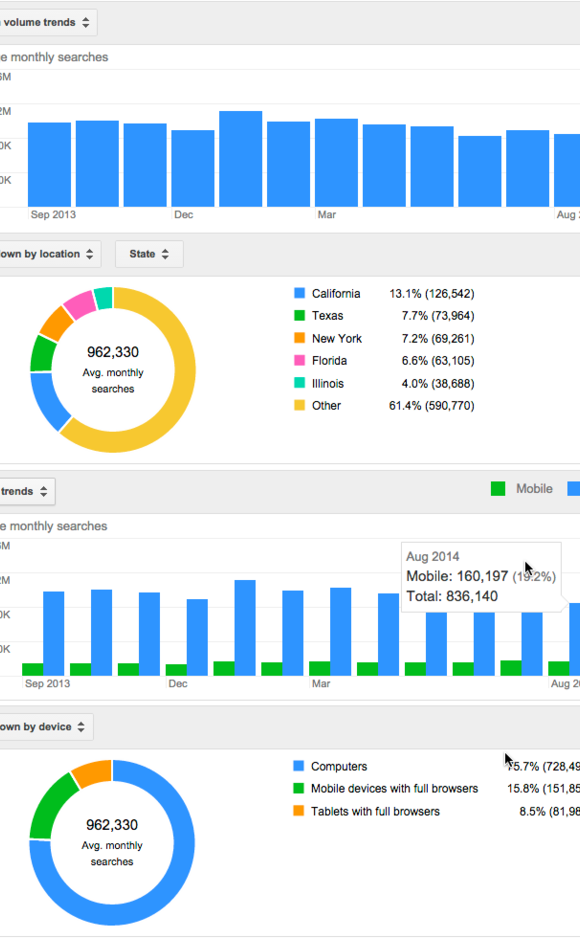Click the Mar blue total bar in mobile chart
580x938 pixels.
[x=341, y=632]
